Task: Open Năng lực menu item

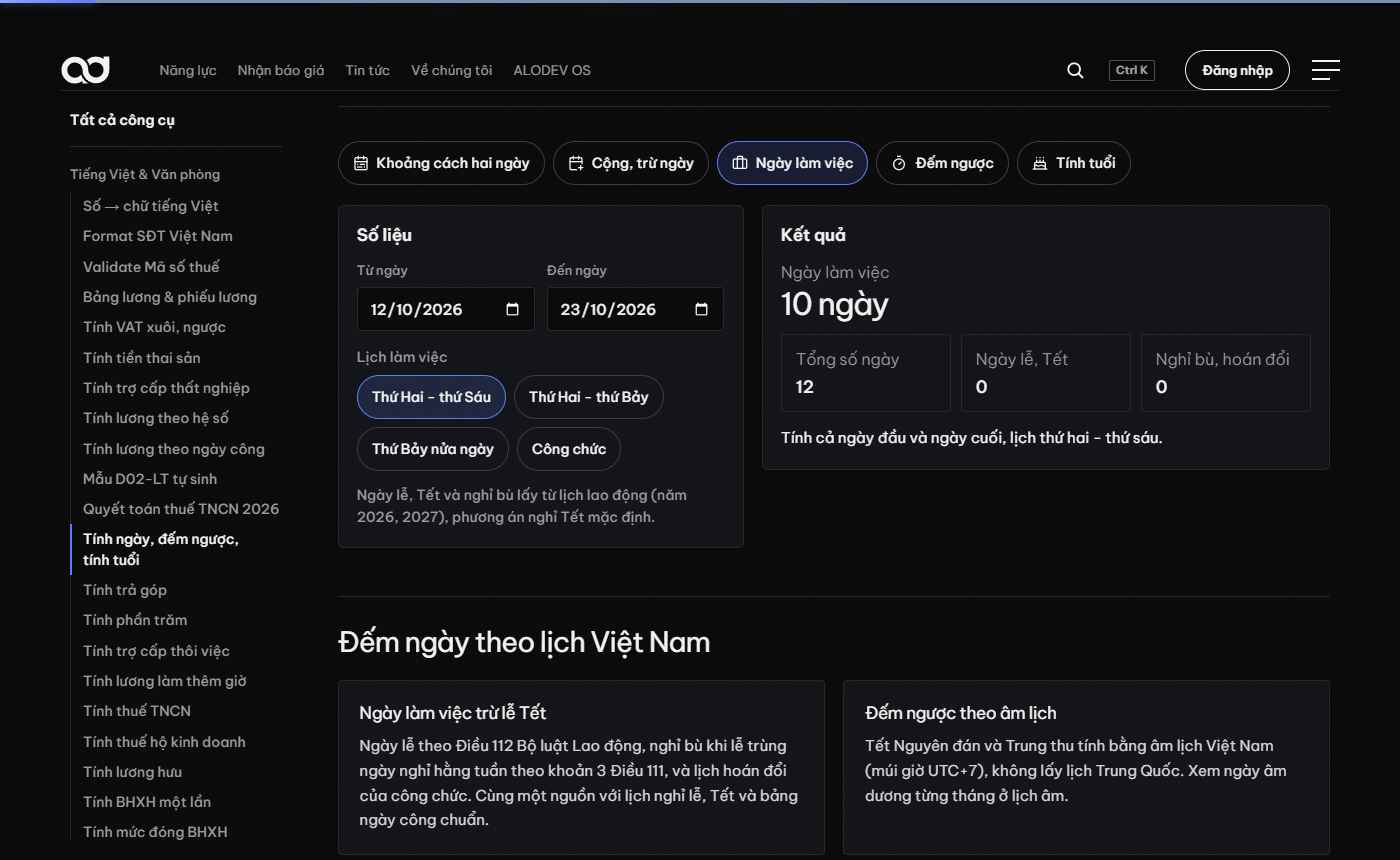Action: tap(188, 70)
